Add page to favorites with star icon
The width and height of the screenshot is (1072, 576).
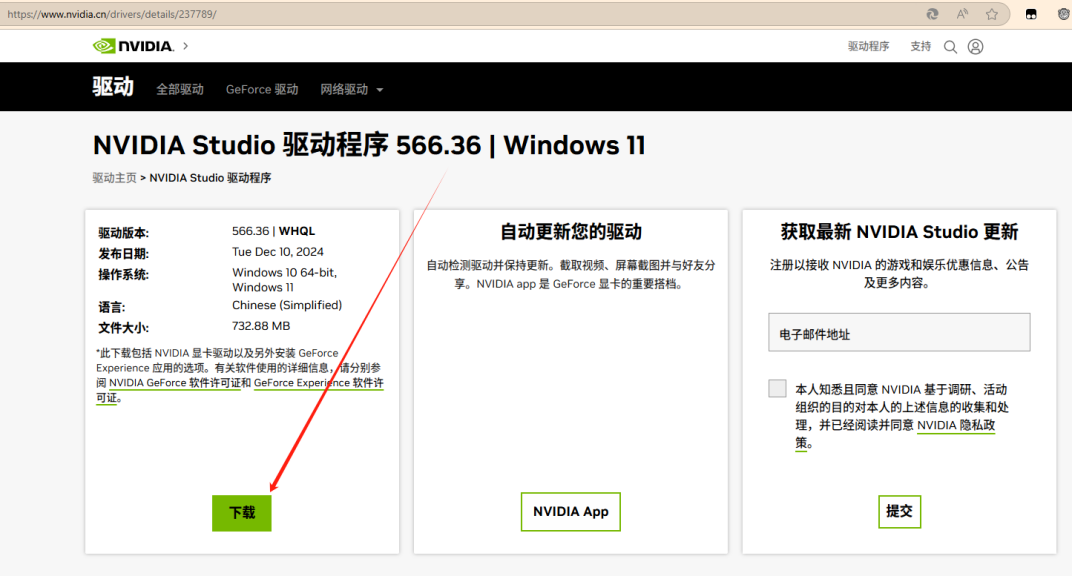pyautogui.click(x=992, y=15)
